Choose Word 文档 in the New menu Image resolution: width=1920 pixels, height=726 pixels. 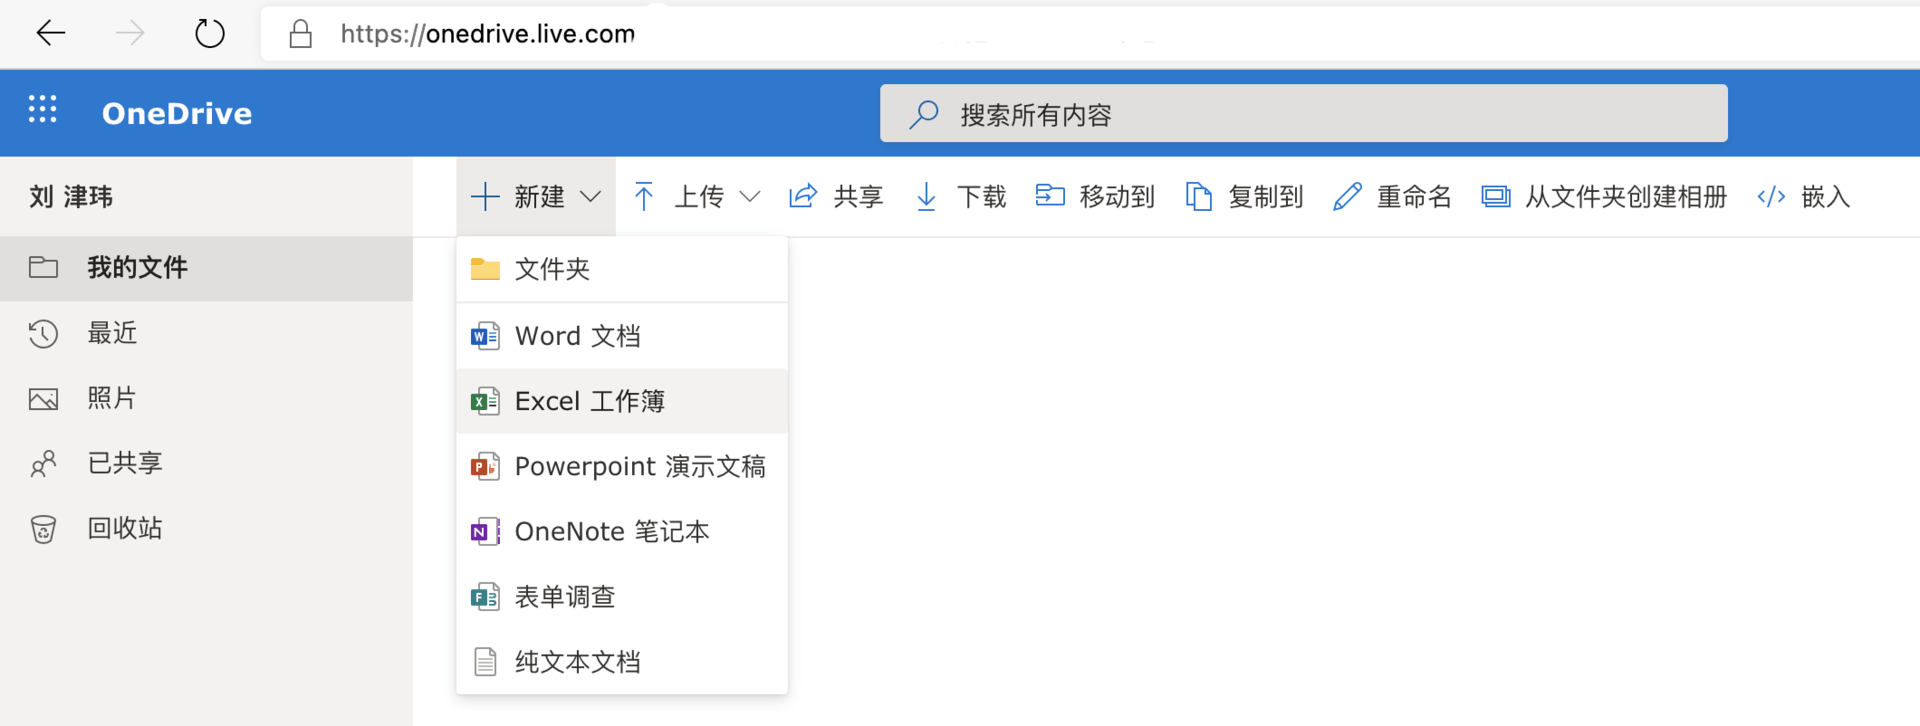(577, 336)
